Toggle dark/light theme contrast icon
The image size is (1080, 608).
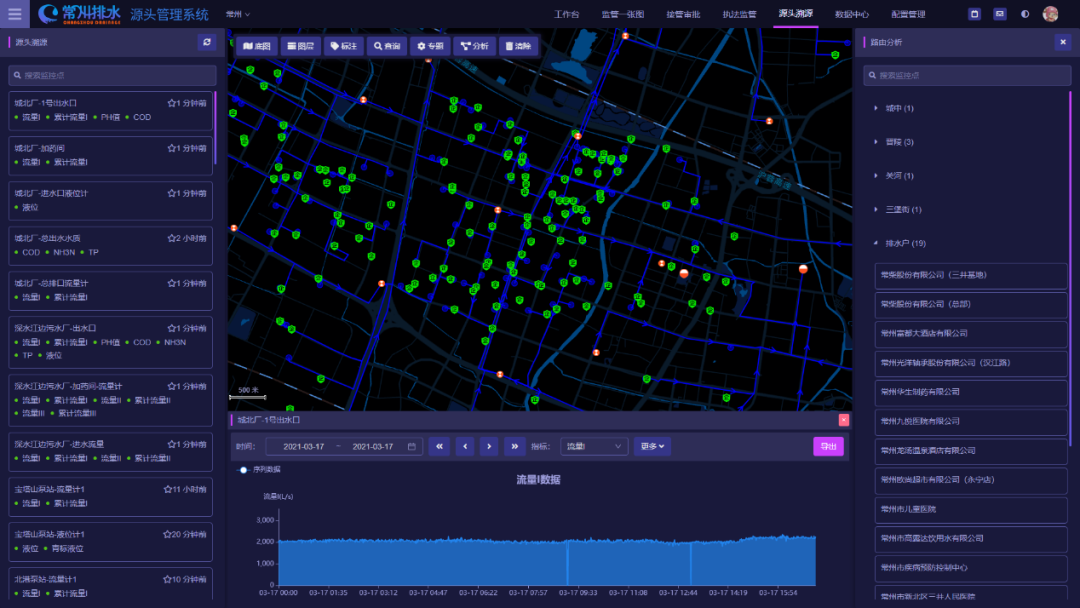tap(1024, 14)
